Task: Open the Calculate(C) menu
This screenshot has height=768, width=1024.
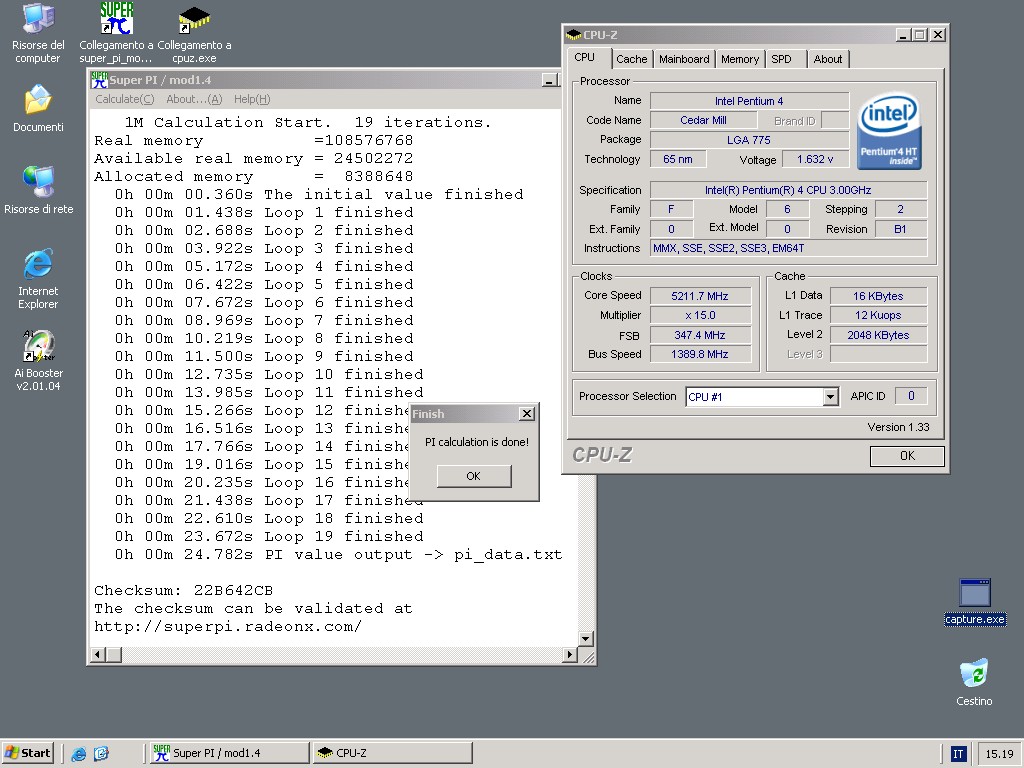Action: click(x=125, y=99)
